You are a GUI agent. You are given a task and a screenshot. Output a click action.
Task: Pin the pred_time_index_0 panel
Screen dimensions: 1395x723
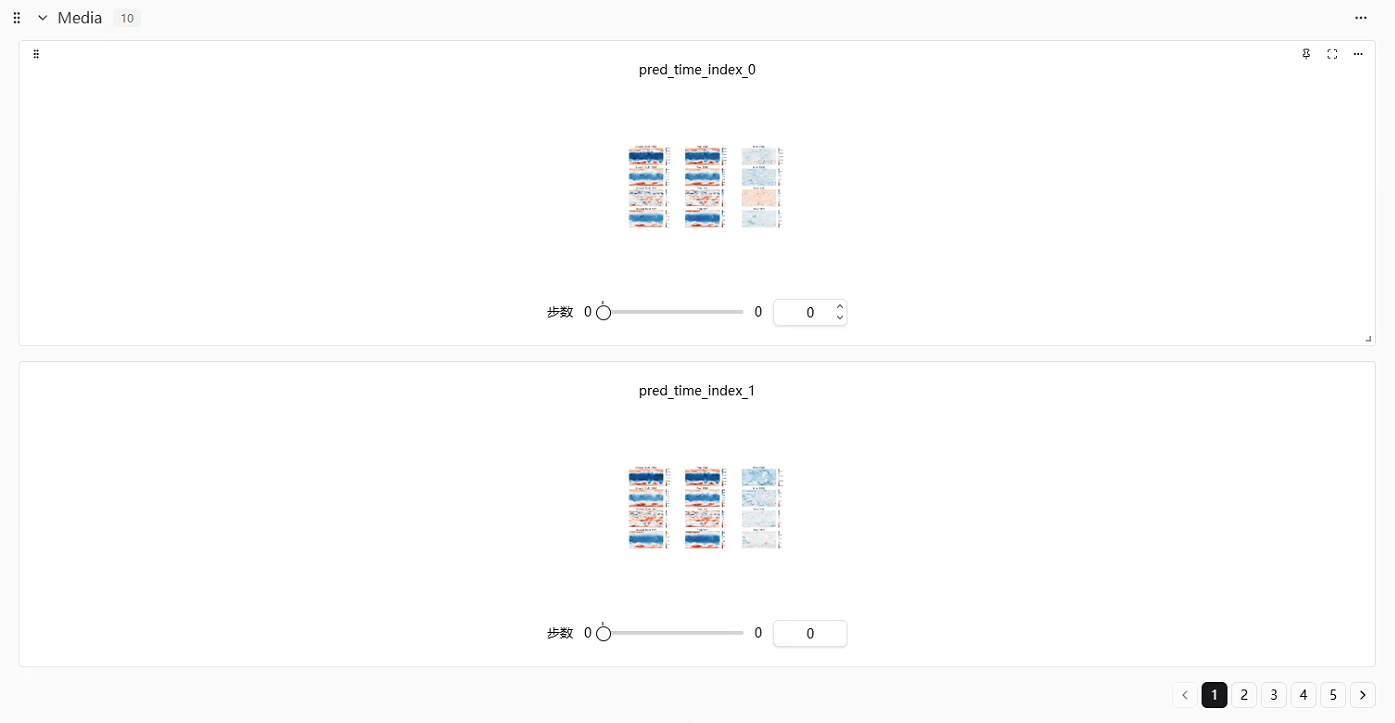click(x=1306, y=54)
